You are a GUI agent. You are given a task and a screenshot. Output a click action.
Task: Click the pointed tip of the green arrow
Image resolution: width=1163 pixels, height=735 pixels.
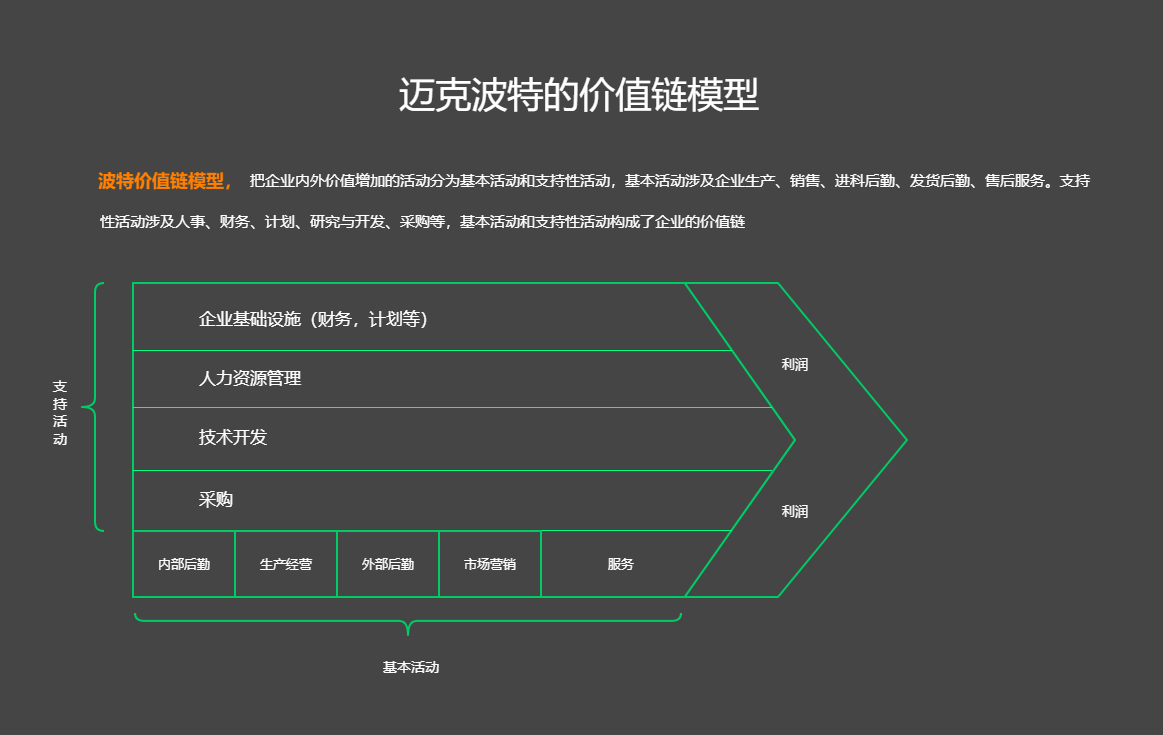click(x=903, y=440)
